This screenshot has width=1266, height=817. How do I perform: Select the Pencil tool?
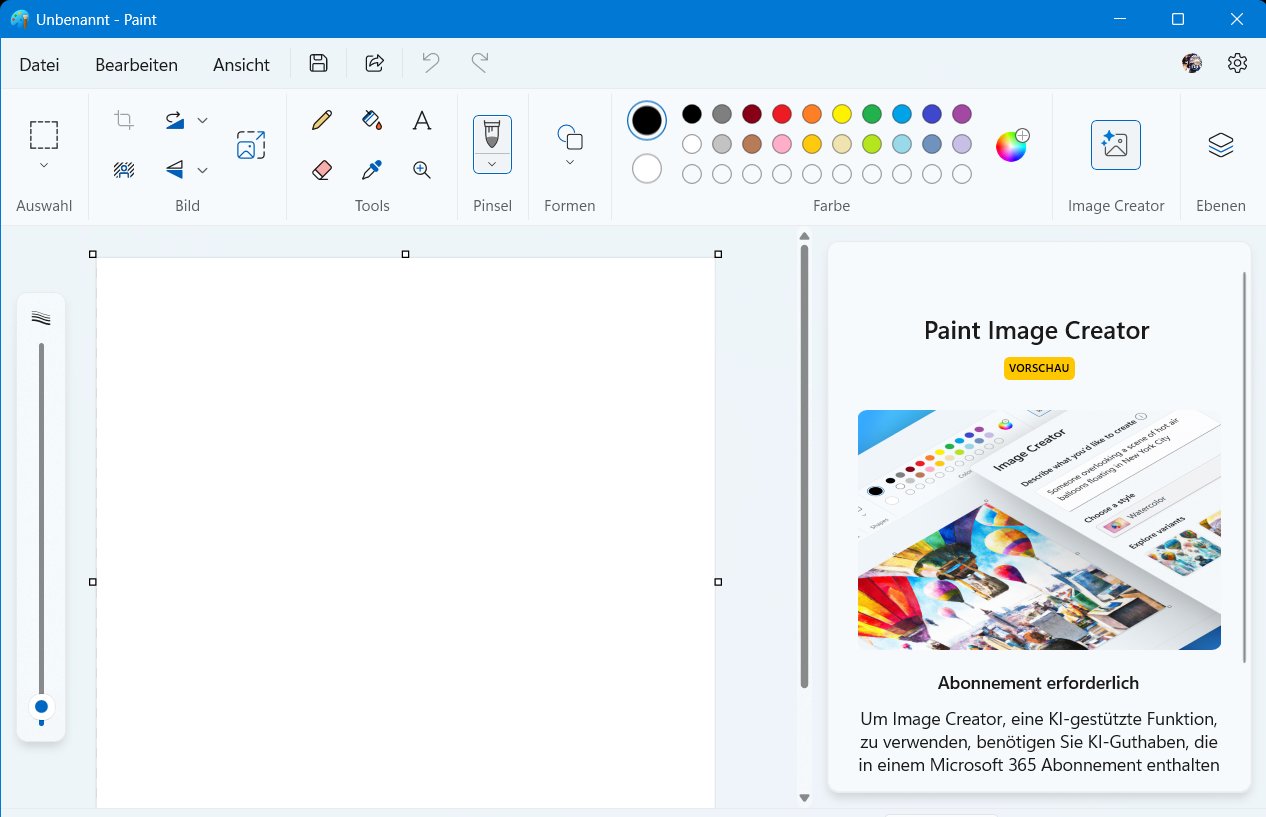[x=322, y=121]
